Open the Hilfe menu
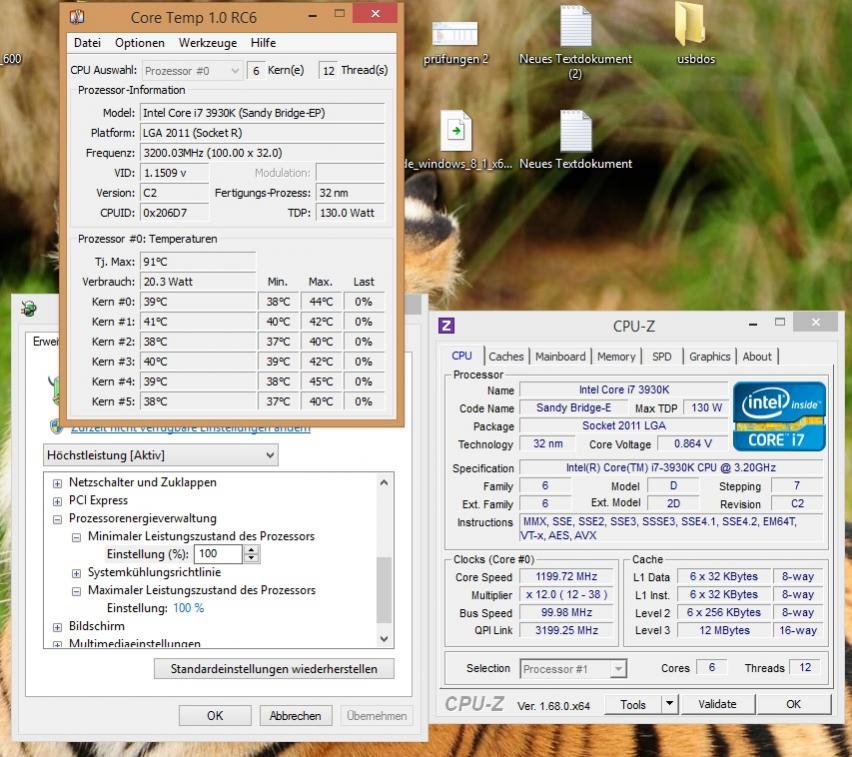This screenshot has width=852, height=757. click(264, 43)
